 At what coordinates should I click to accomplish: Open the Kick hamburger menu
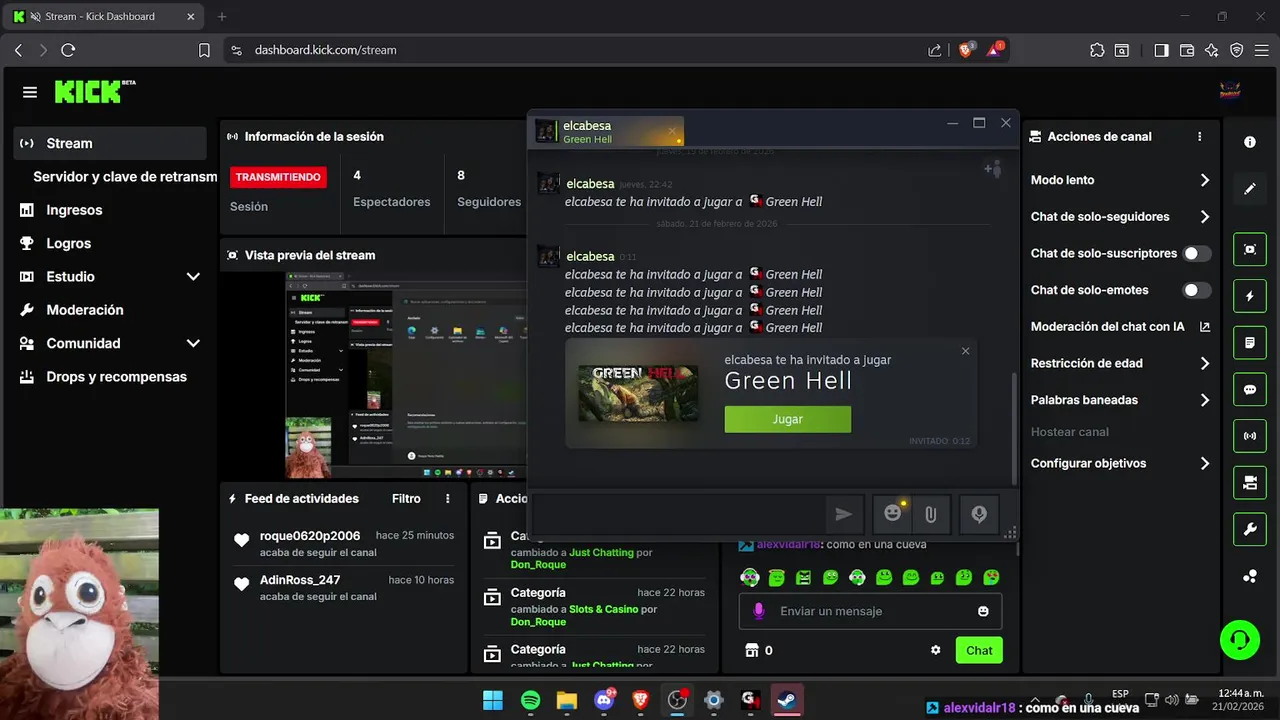tap(30, 92)
